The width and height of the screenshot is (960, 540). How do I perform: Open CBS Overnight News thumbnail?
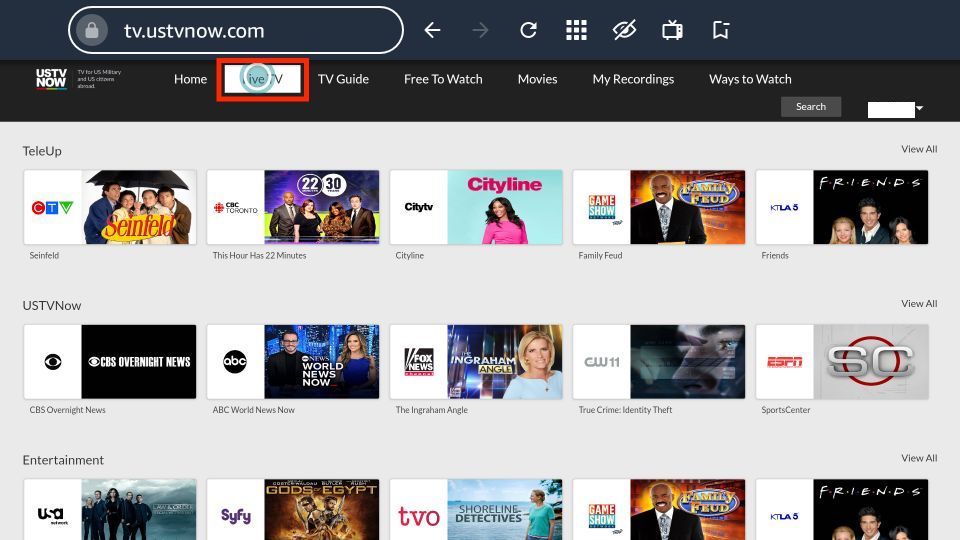tap(139, 361)
